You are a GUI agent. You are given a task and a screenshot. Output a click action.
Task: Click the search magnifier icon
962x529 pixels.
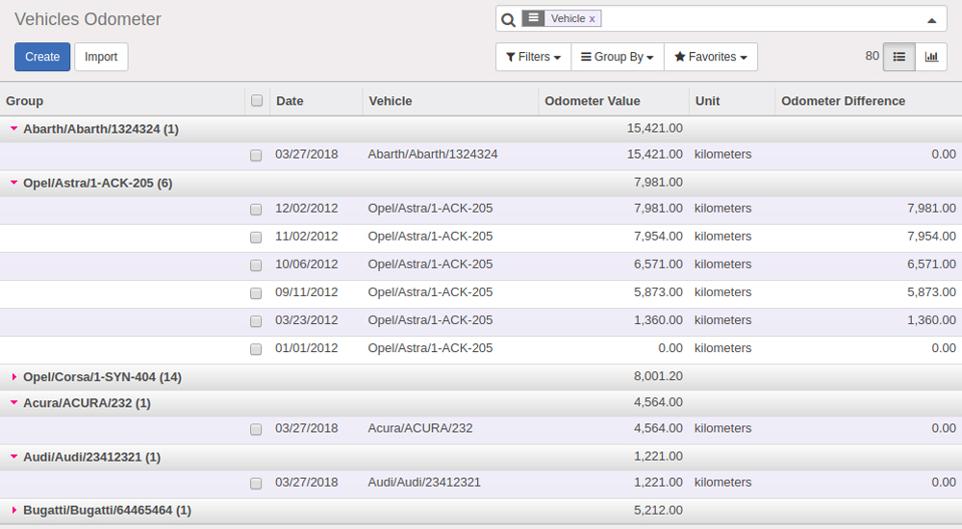(x=508, y=20)
